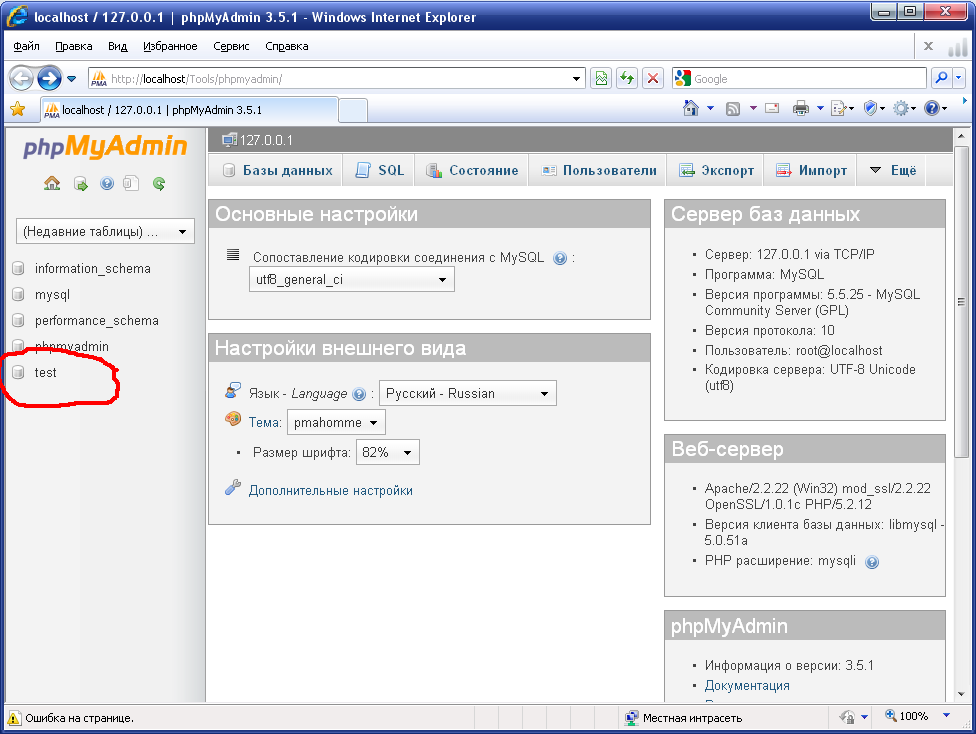Go back with the browser Back arrow

(x=21, y=78)
